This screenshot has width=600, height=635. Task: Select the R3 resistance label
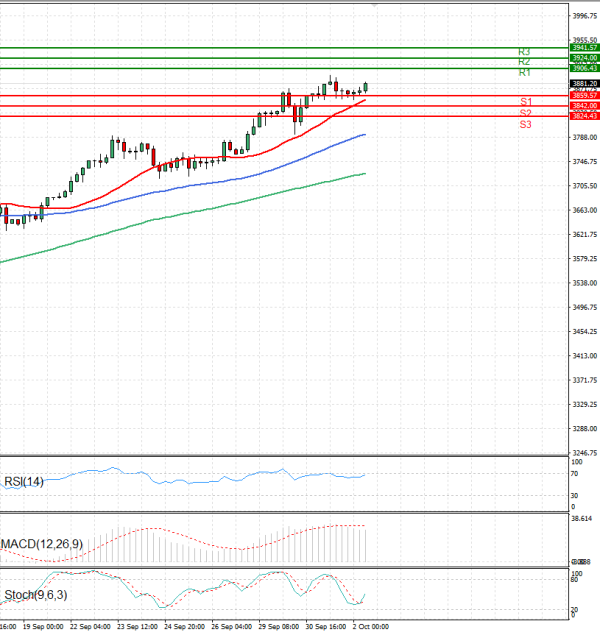524,51
